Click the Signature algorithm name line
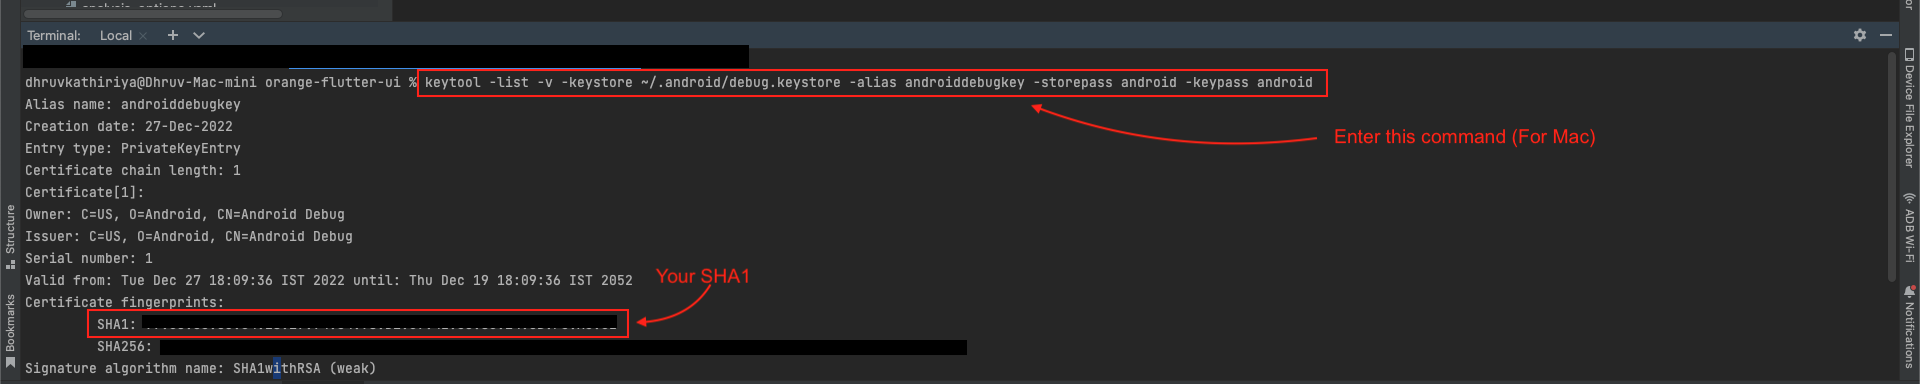This screenshot has height=384, width=1920. click(200, 369)
